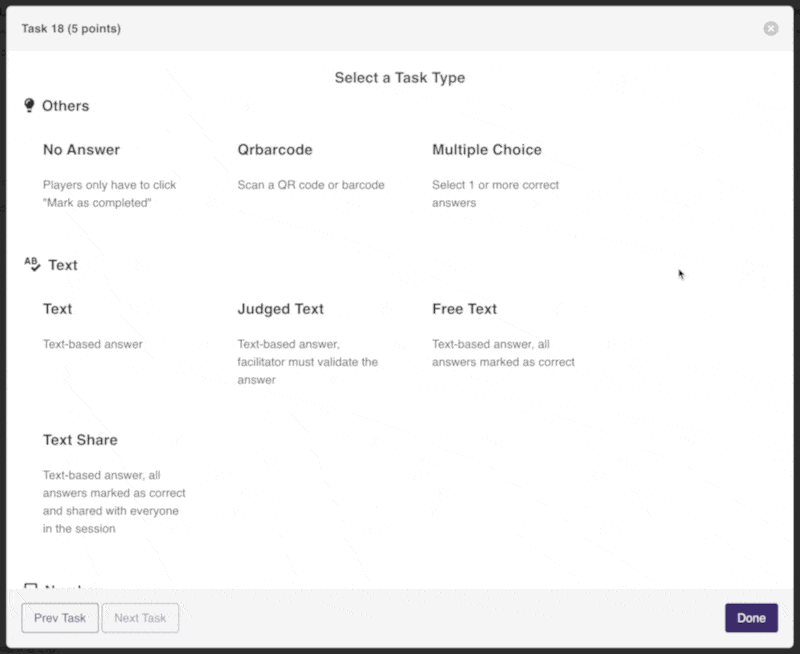Viewport: 800px width, 654px height.
Task: Click the AB checkmark icon beside Text
Action: (x=31, y=264)
